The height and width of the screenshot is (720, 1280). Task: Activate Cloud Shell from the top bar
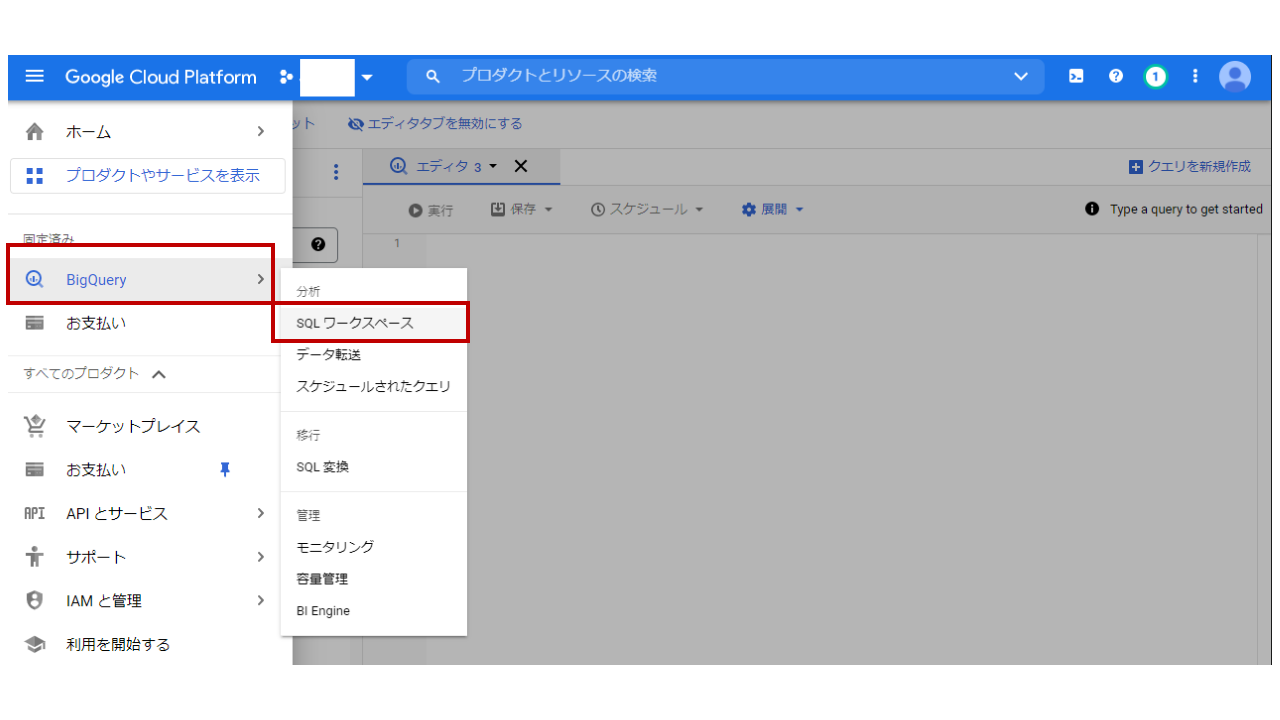1075,76
